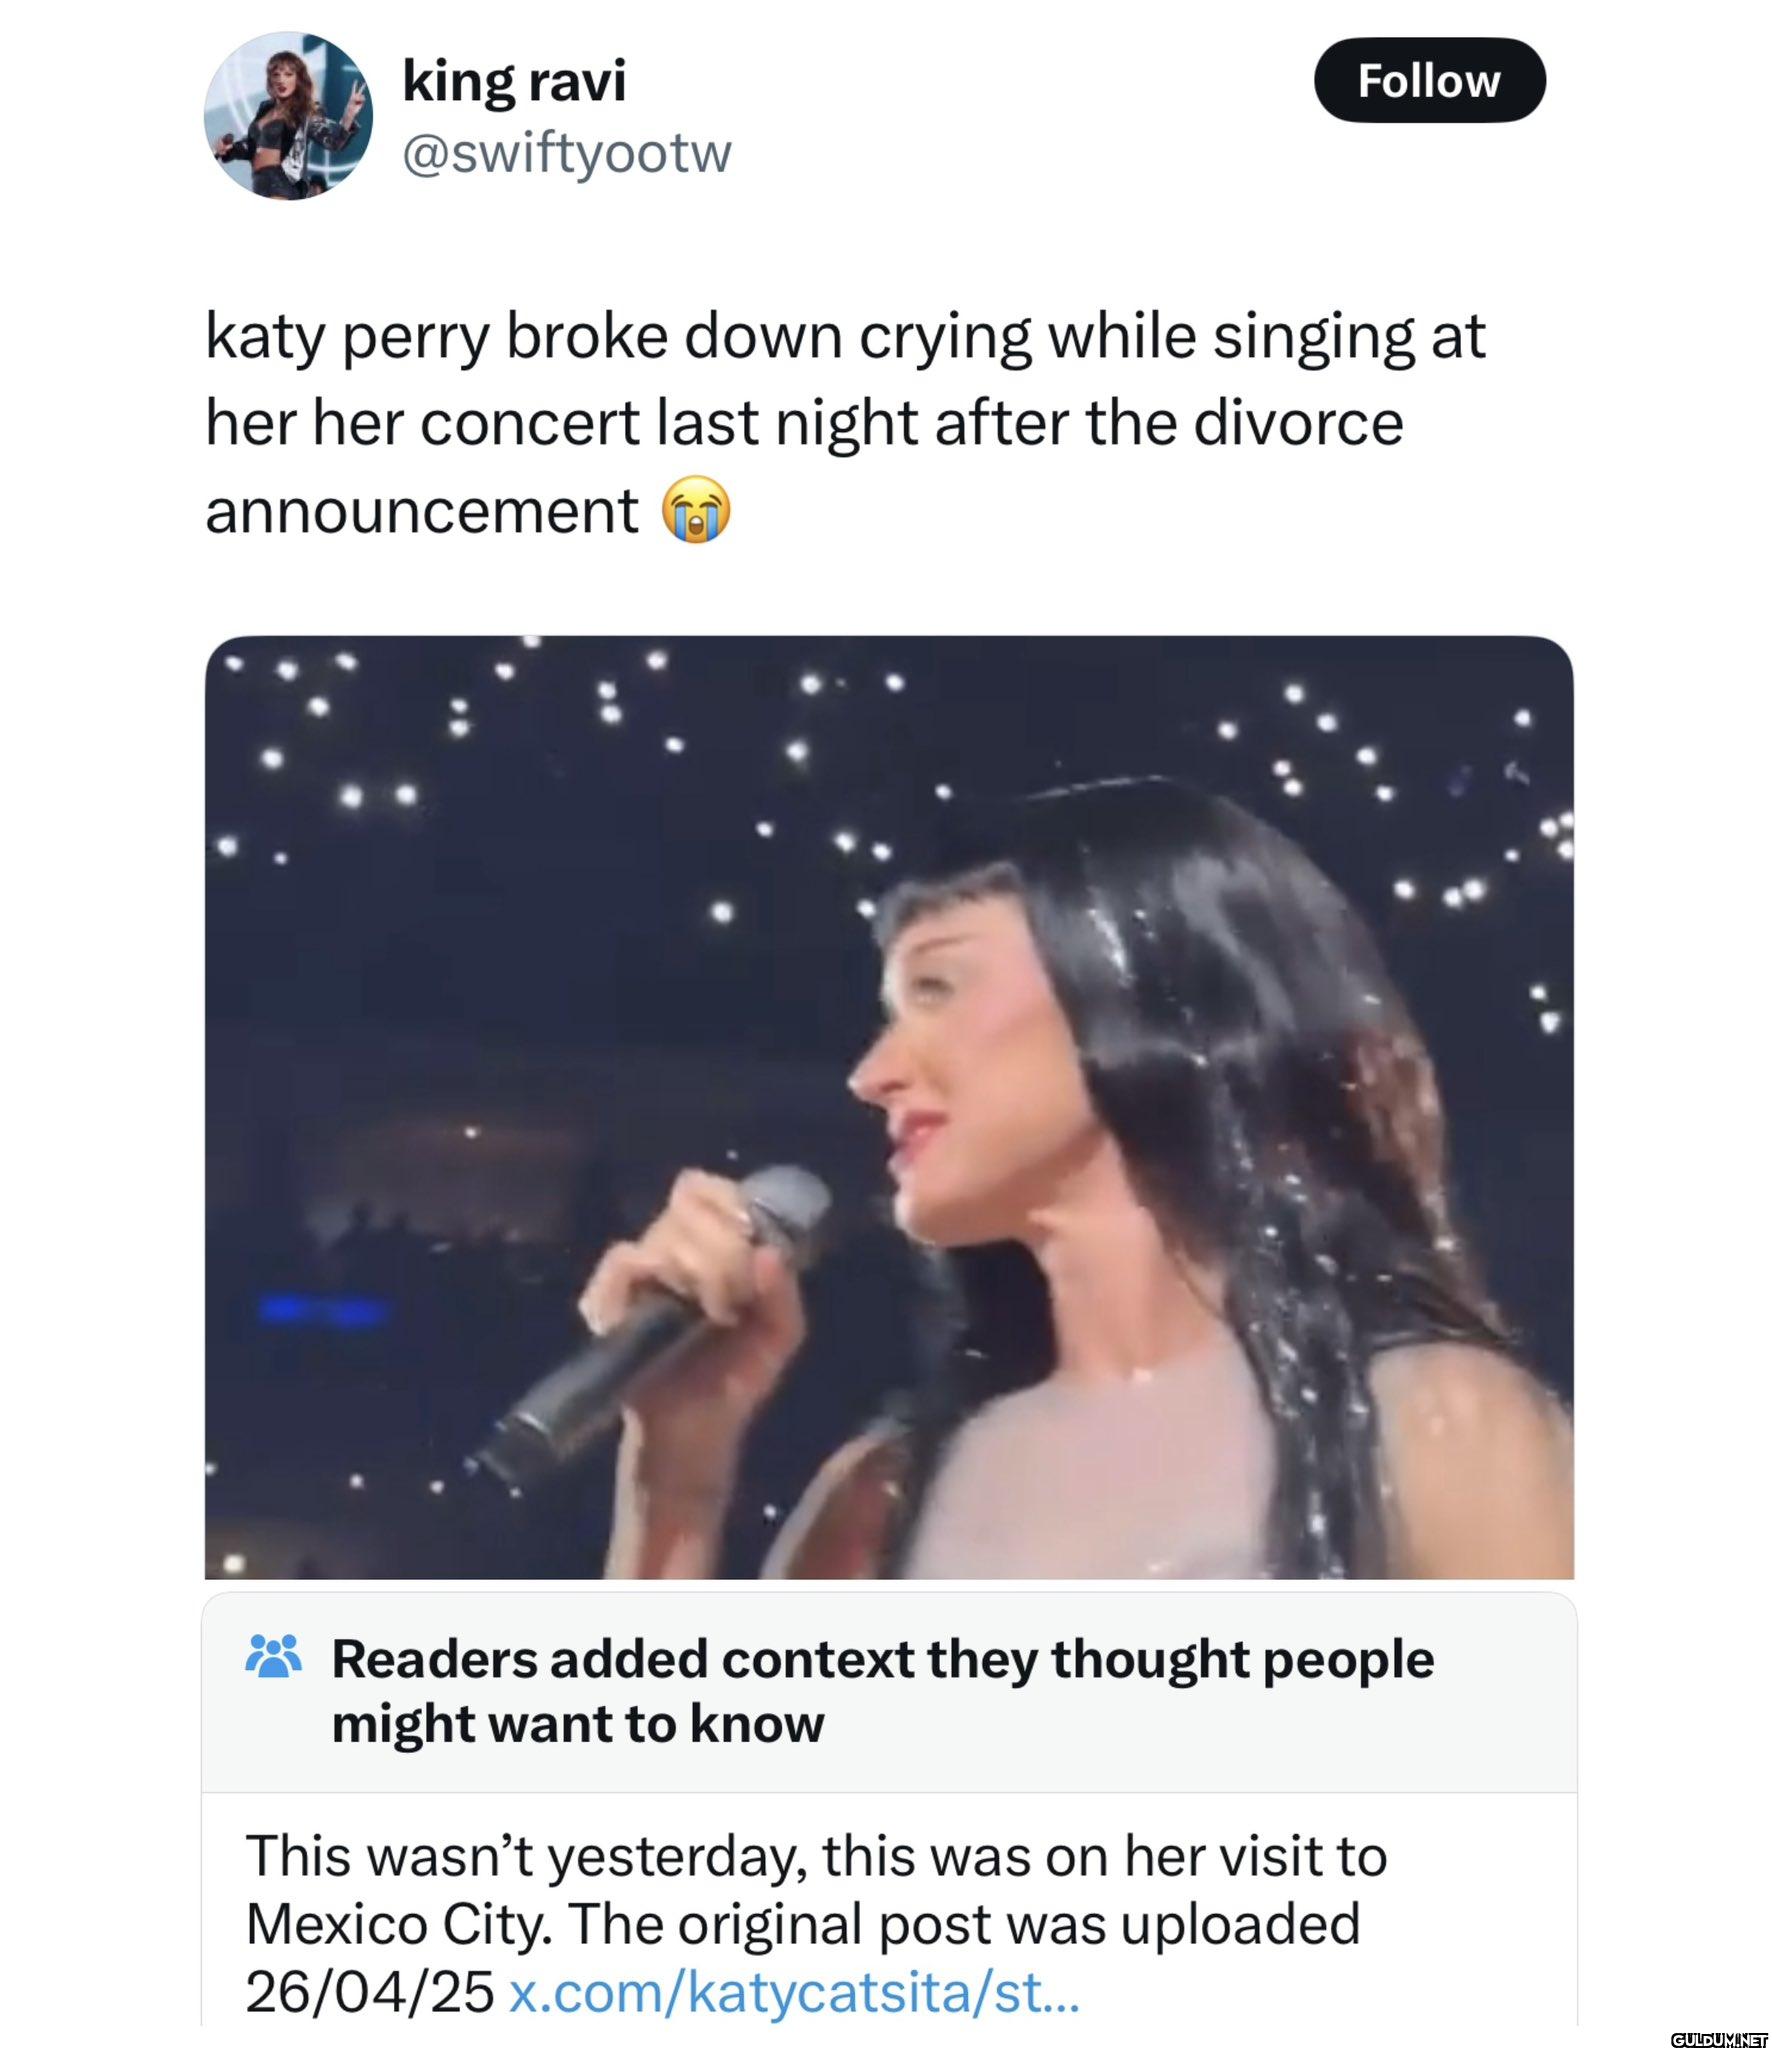1772x2048 pixels.
Task: Click the Follow button
Action: [1428, 81]
